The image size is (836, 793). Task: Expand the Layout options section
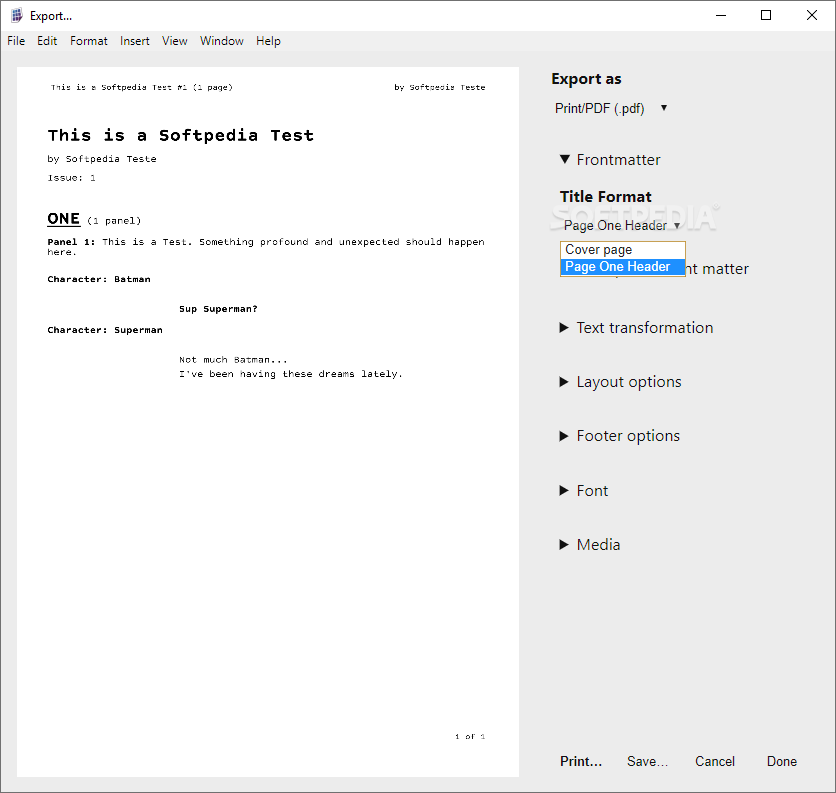[x=620, y=382]
